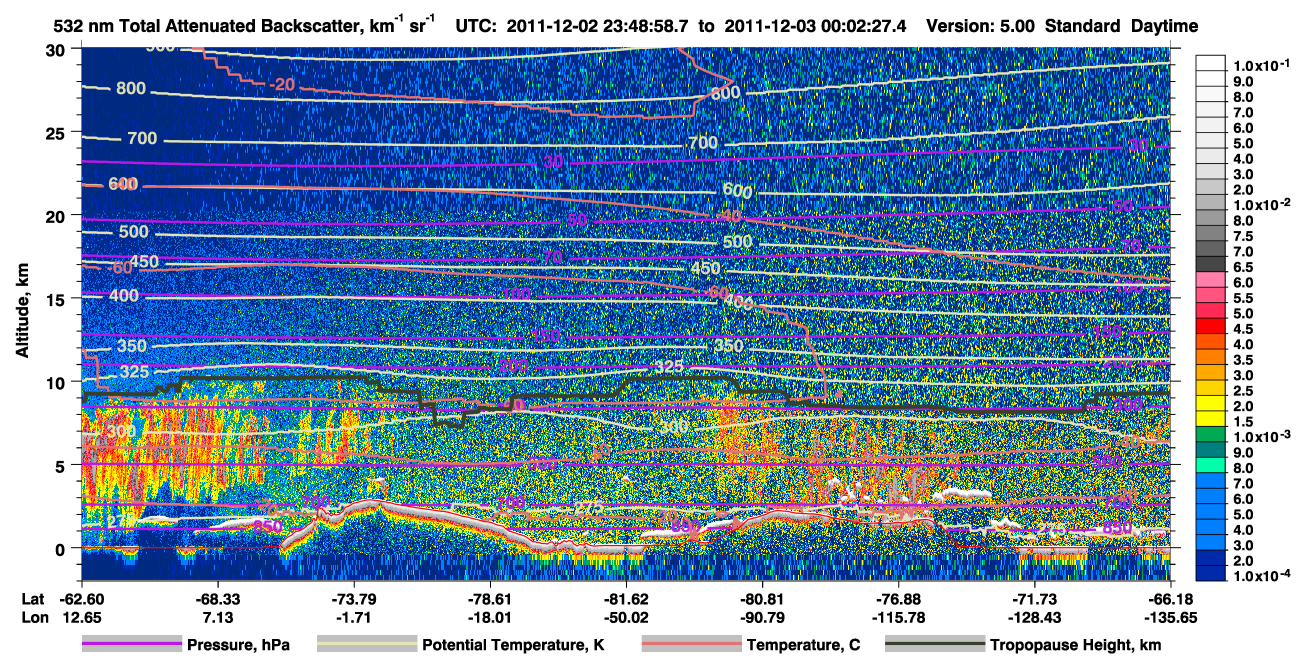Click latitude value '-73.79'
Viewport: 1300px width, 667px height.
353,599
